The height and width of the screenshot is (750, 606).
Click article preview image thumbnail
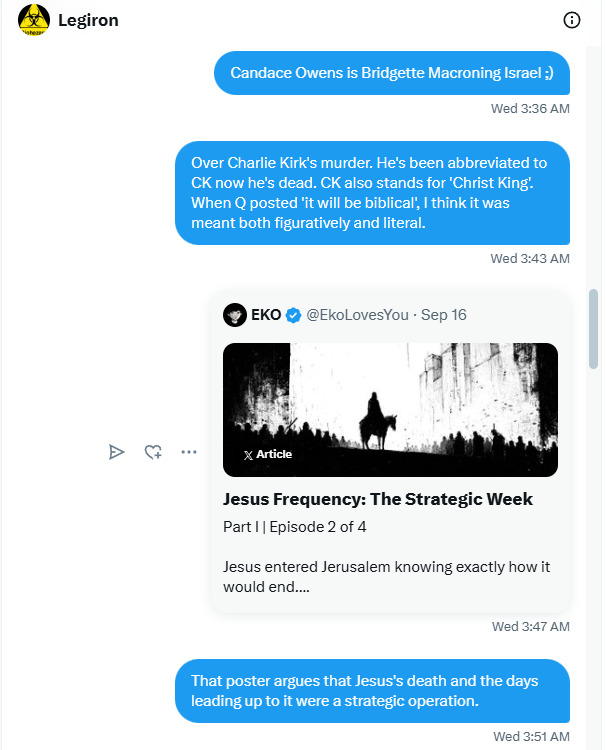point(390,410)
